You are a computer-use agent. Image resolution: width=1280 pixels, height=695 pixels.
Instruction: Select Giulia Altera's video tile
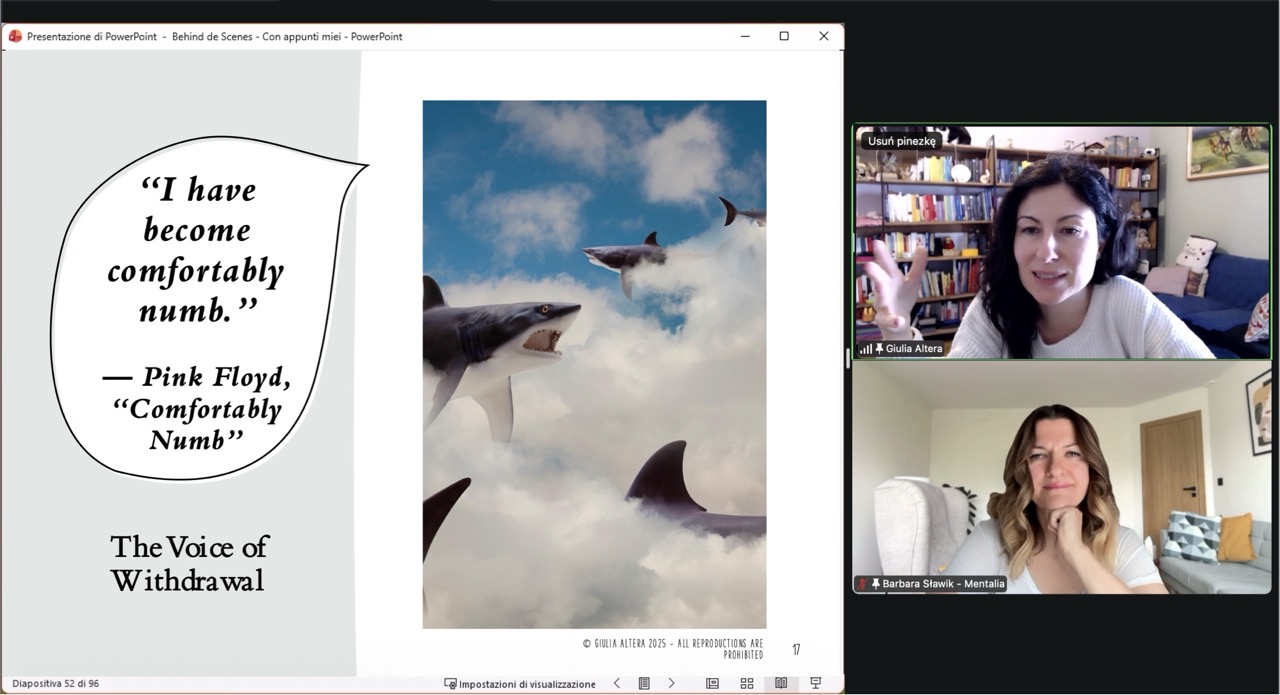[1061, 240]
